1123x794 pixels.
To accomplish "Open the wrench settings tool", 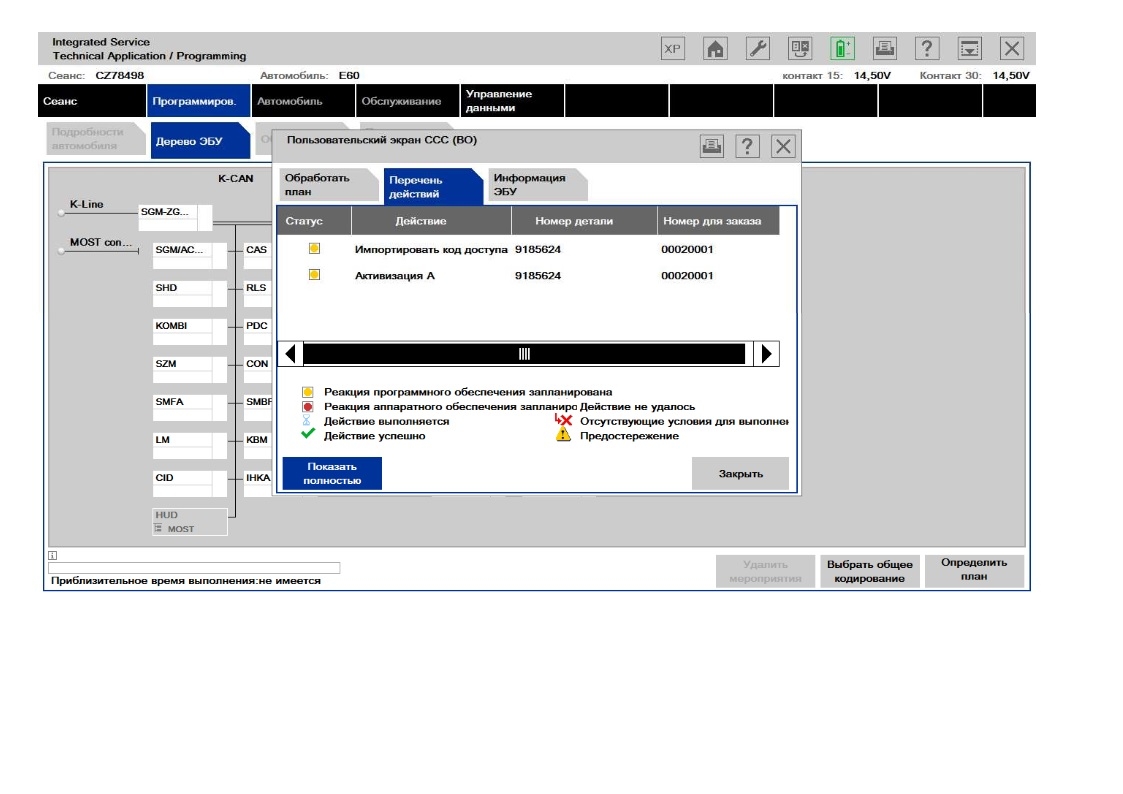I will point(758,49).
